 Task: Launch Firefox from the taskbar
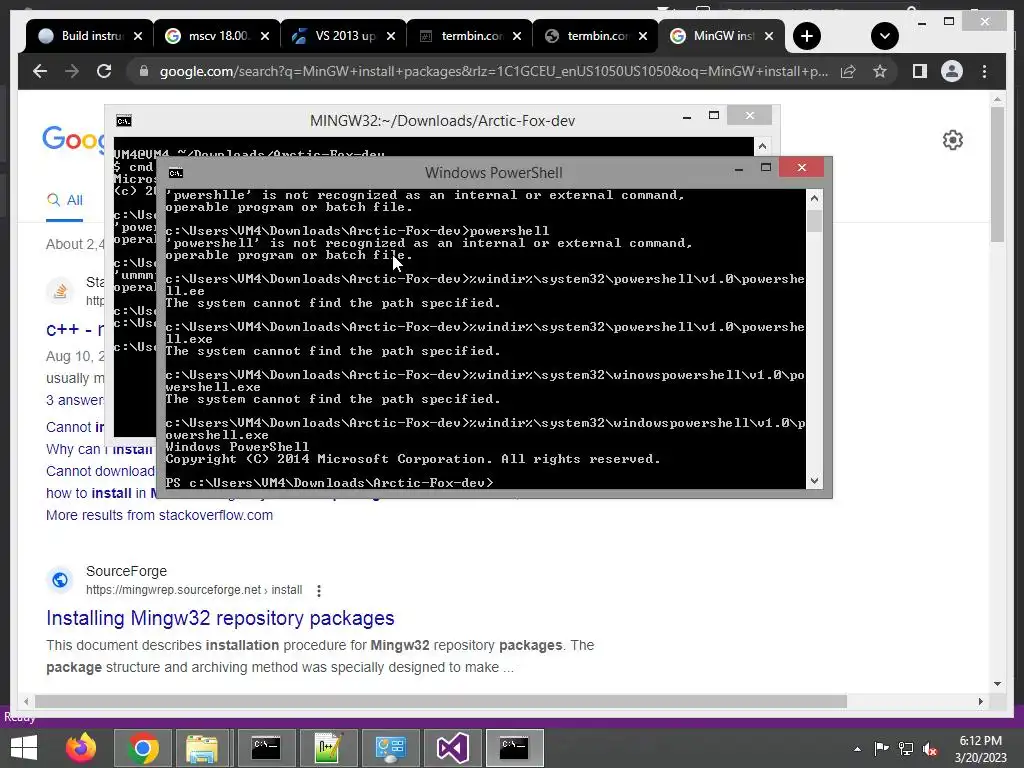pyautogui.click(x=81, y=748)
